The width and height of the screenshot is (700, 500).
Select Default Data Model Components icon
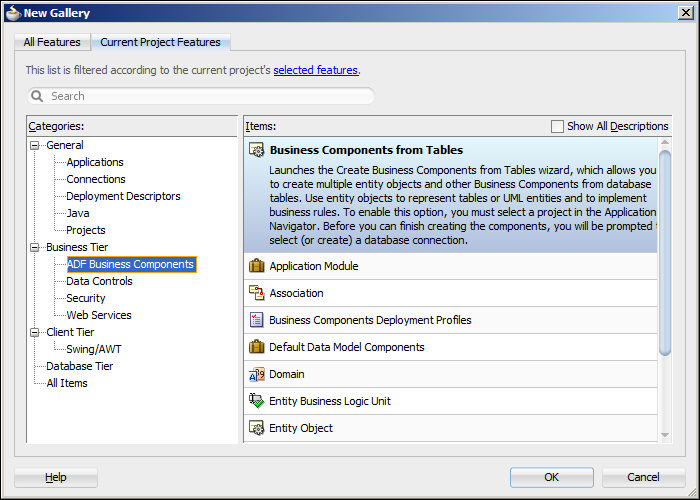click(x=256, y=348)
